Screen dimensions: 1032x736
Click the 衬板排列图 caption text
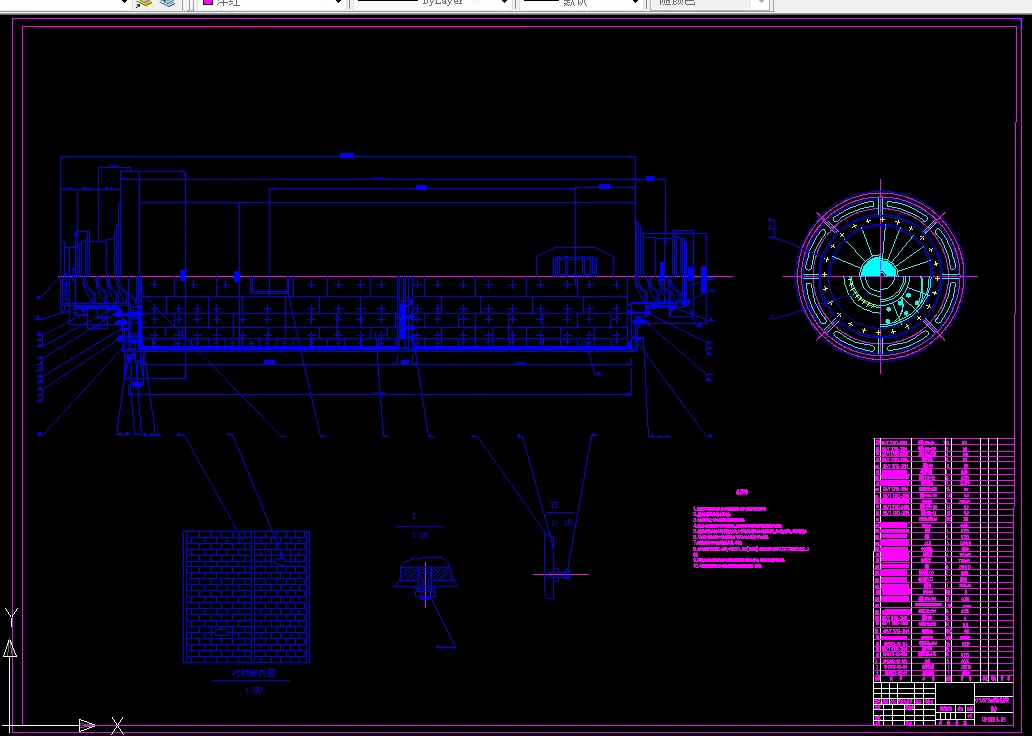click(x=253, y=673)
